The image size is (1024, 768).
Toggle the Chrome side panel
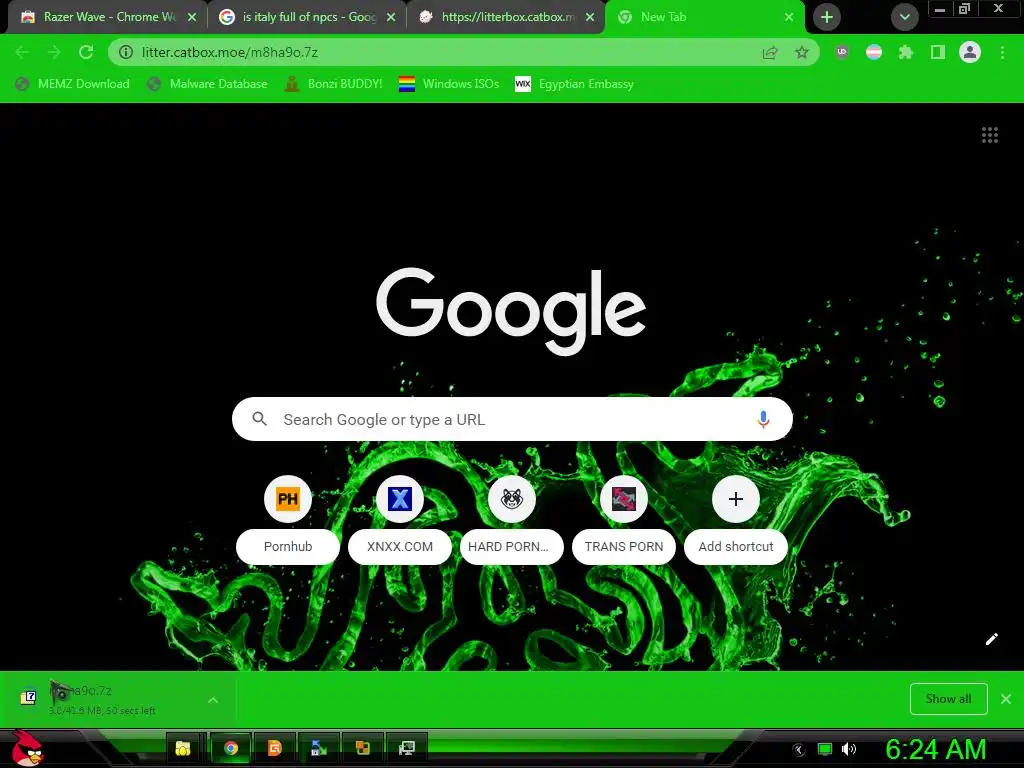pyautogui.click(x=938, y=52)
